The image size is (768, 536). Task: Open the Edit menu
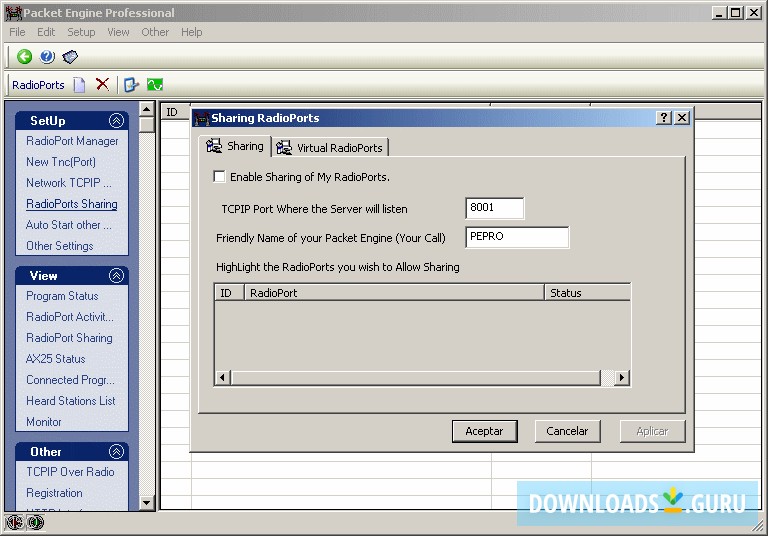[x=46, y=32]
